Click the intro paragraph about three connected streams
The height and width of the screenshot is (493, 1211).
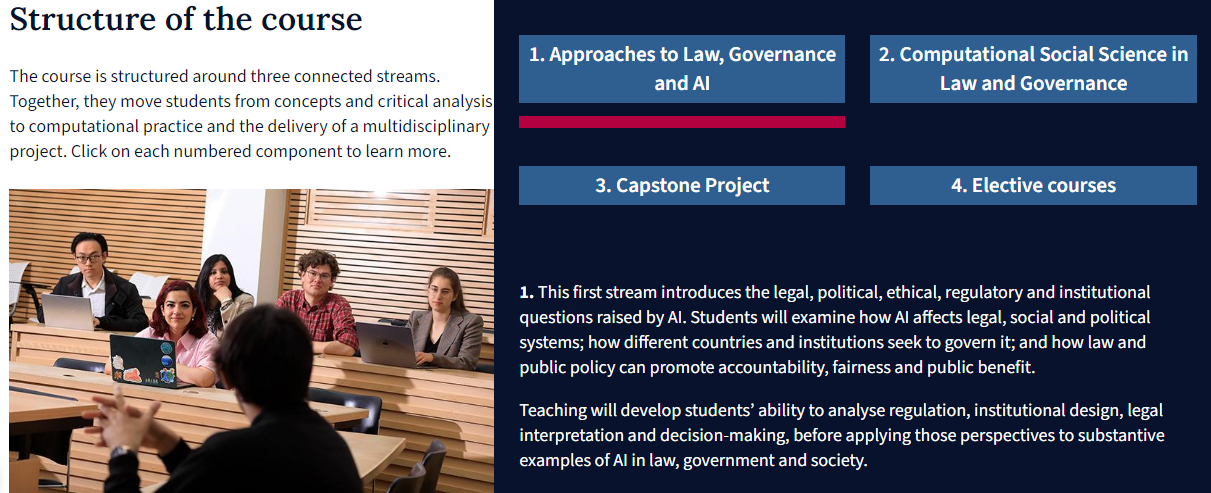pos(251,114)
